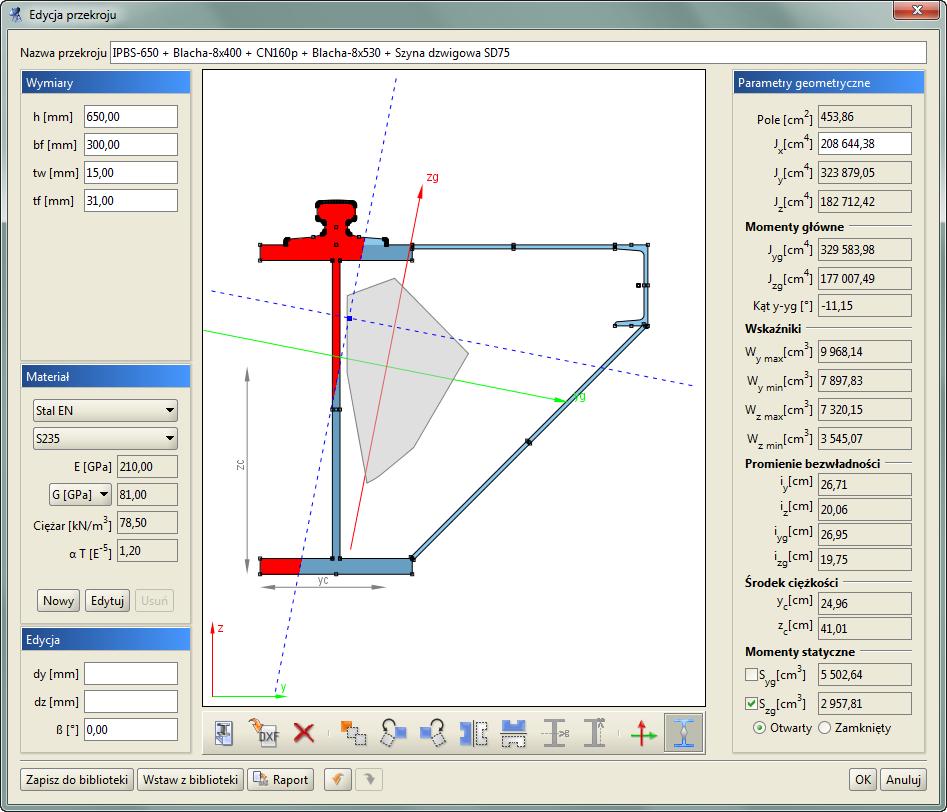Open the Raport button
This screenshot has height=812, width=947.
[281, 779]
